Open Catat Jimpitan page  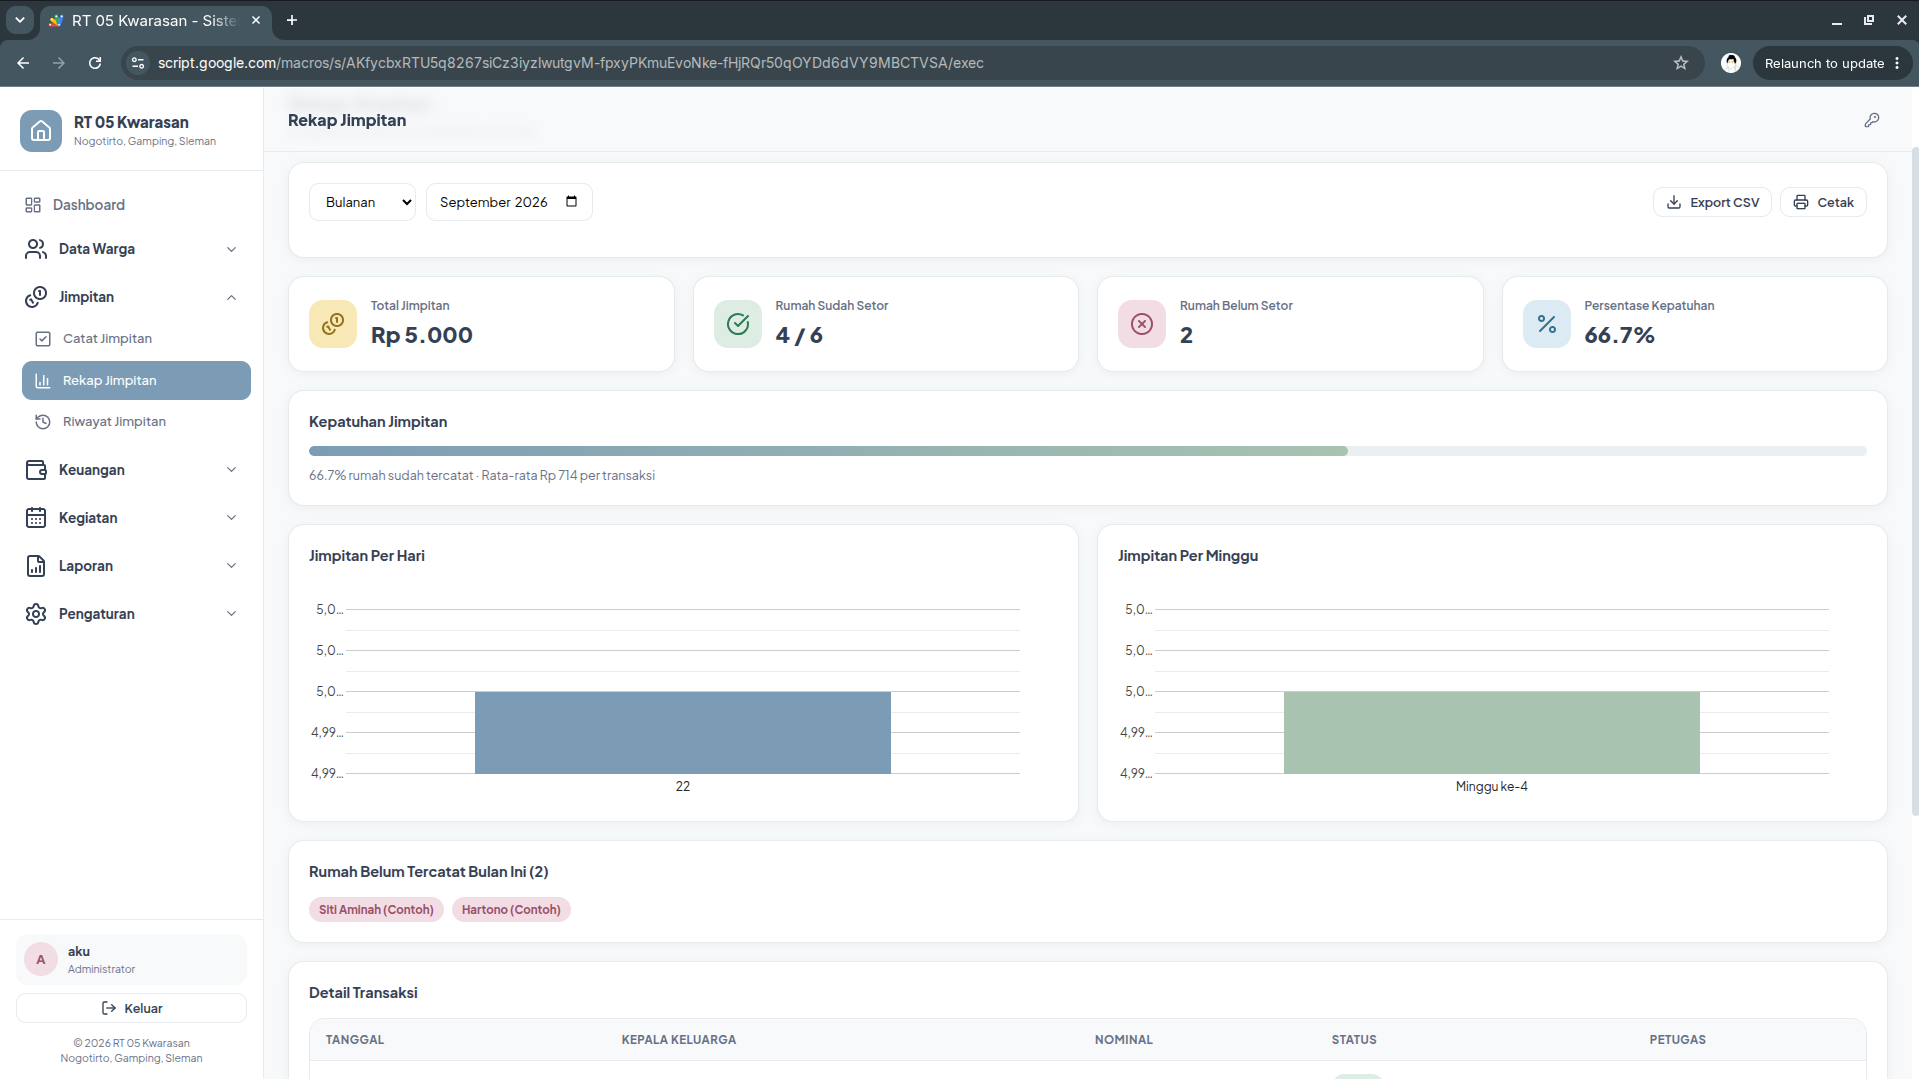coord(136,339)
